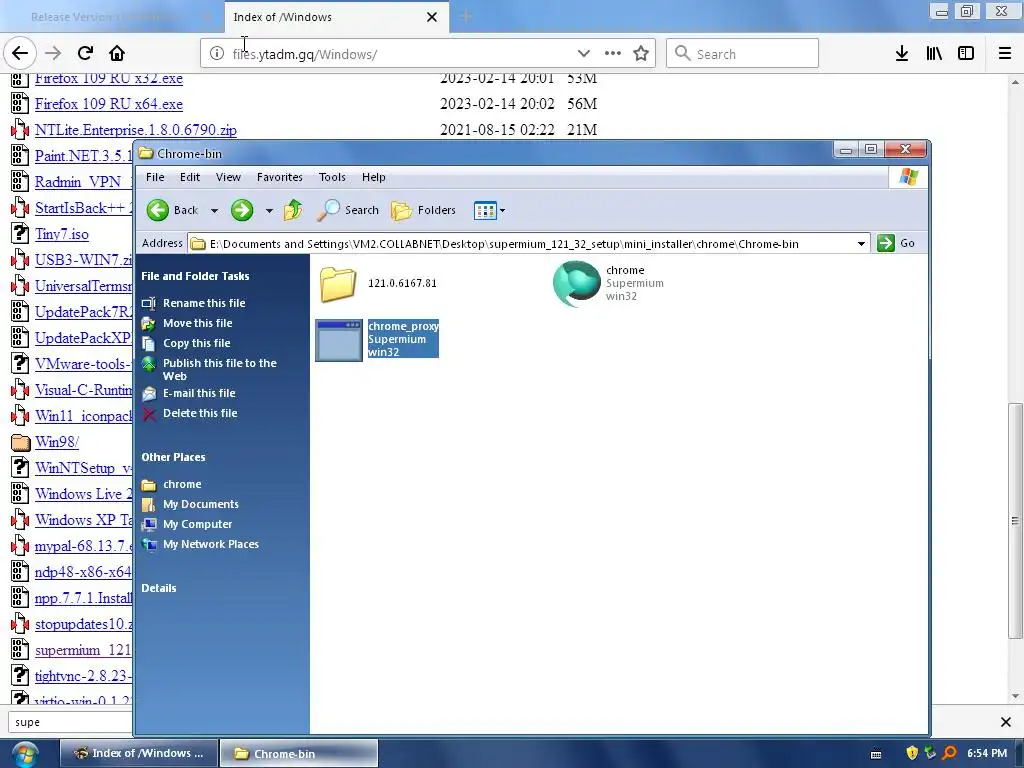Click the browser Forward button
This screenshot has height=768, width=1024.
tap(53, 53)
